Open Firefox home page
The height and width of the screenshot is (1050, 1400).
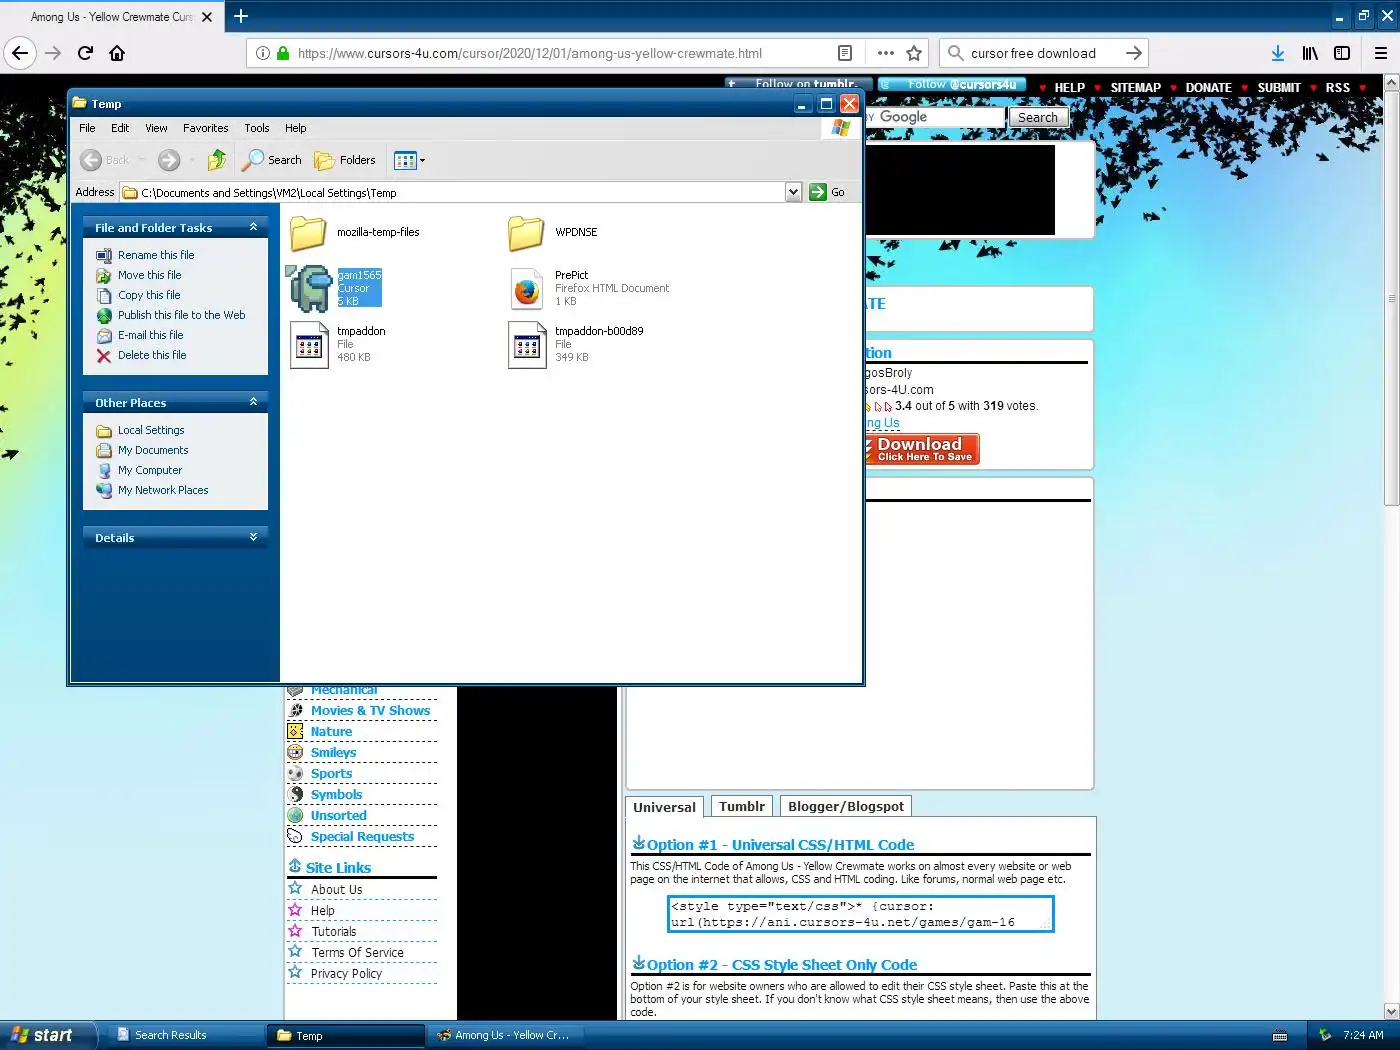[x=117, y=53]
